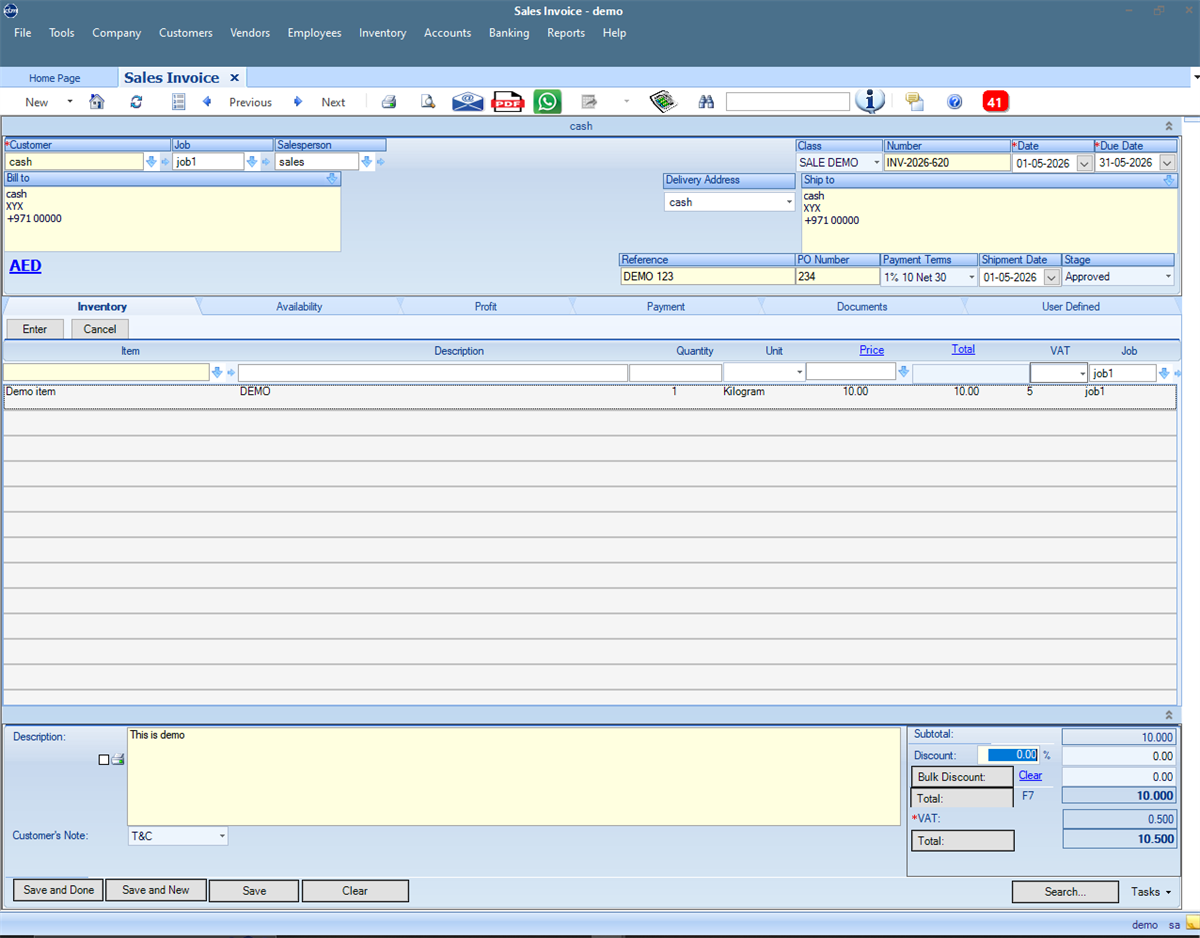Image resolution: width=1200 pixels, height=938 pixels.
Task: Click the Search... button
Action: (x=1065, y=892)
